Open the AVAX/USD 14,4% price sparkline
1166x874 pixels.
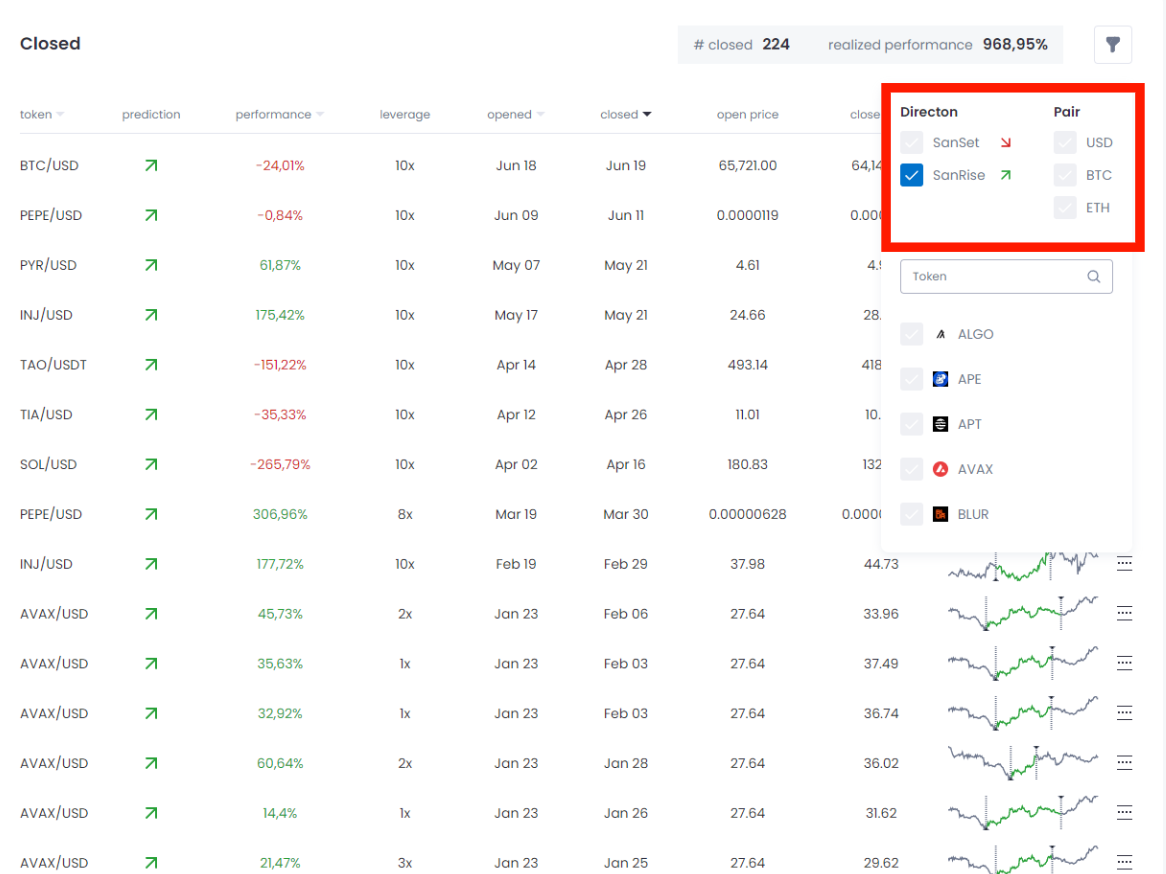pos(1022,813)
